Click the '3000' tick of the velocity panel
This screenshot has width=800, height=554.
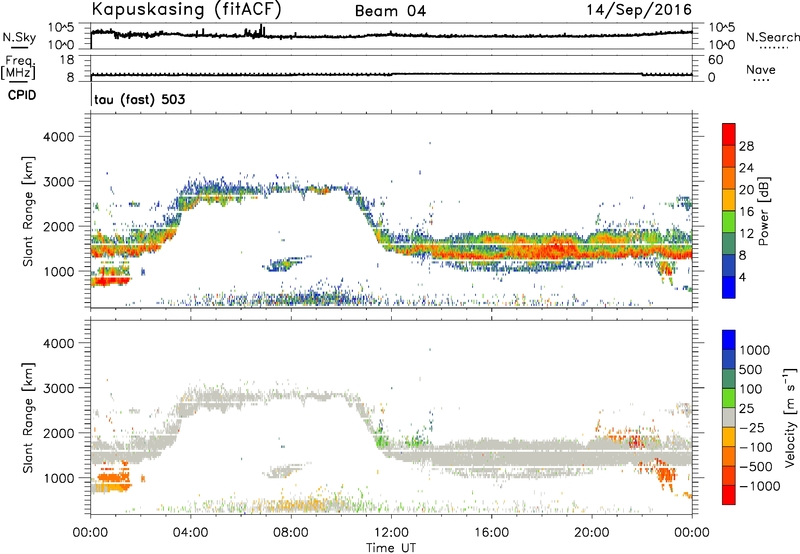pos(58,388)
